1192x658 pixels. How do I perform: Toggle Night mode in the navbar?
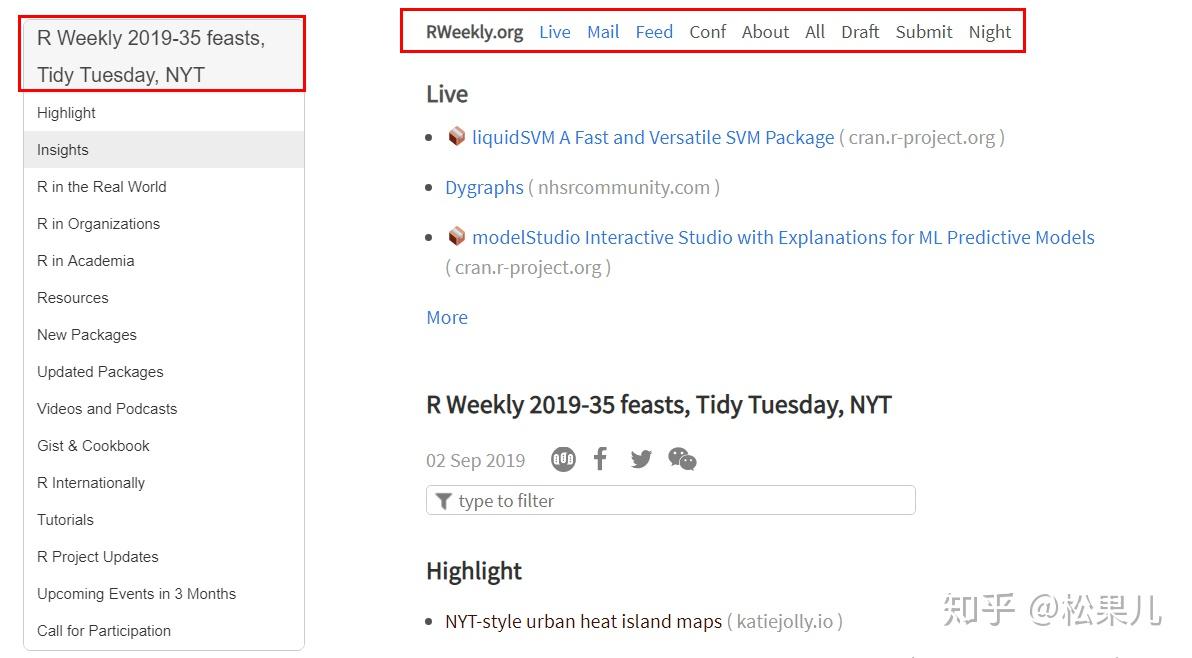(x=989, y=32)
